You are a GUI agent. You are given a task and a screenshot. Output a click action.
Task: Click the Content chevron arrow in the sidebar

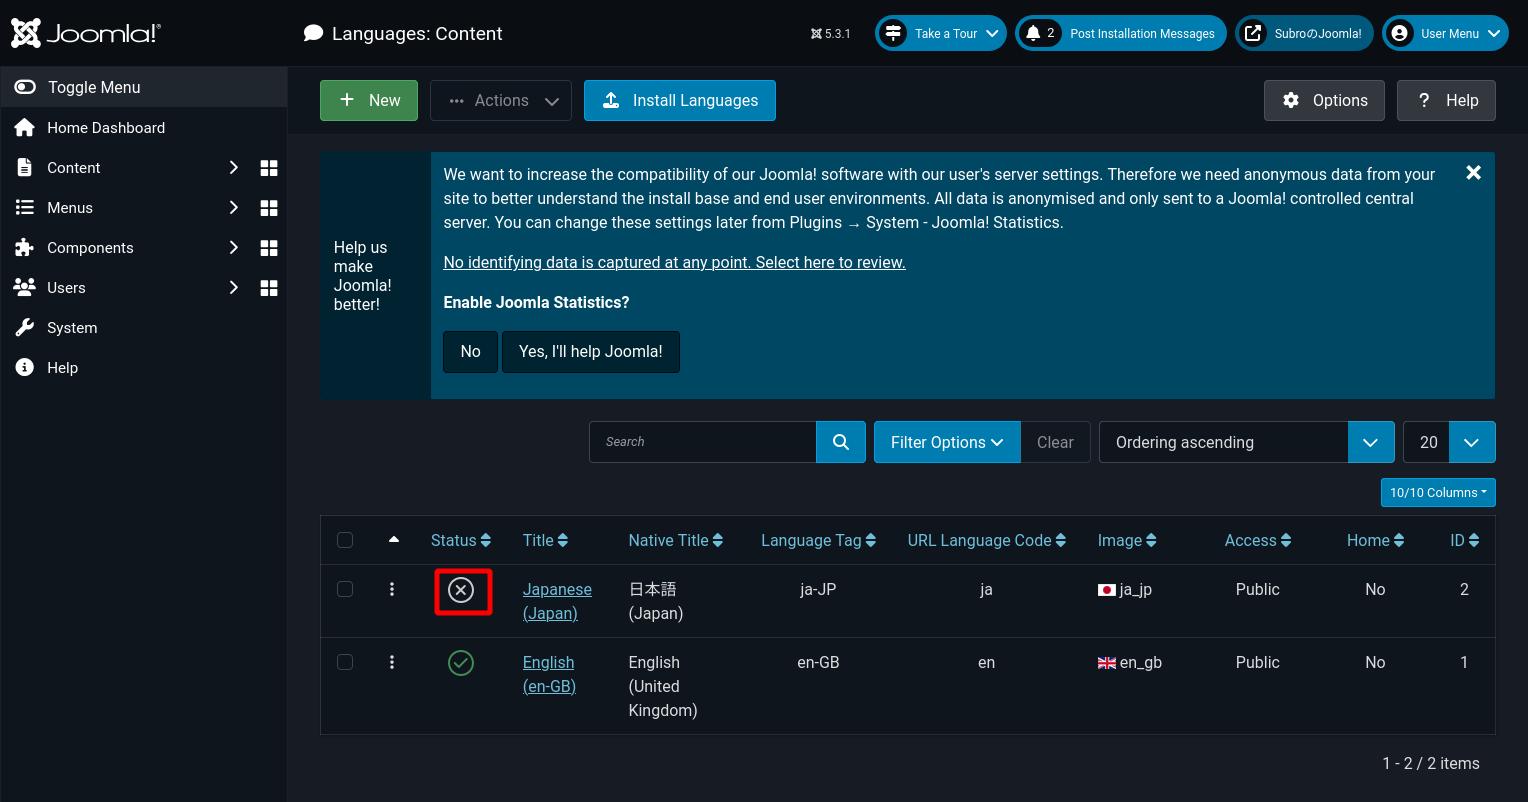coord(233,167)
